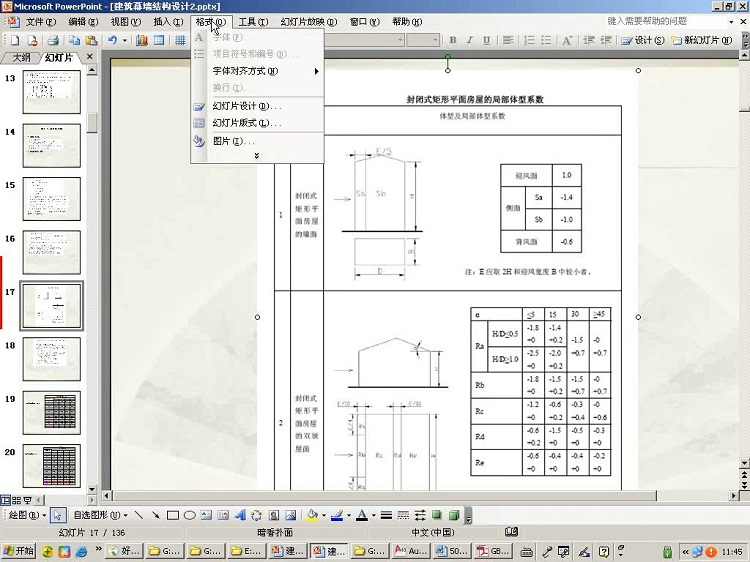Select the Rectangle drawing tool
This screenshot has width=750, height=562.
(173, 515)
